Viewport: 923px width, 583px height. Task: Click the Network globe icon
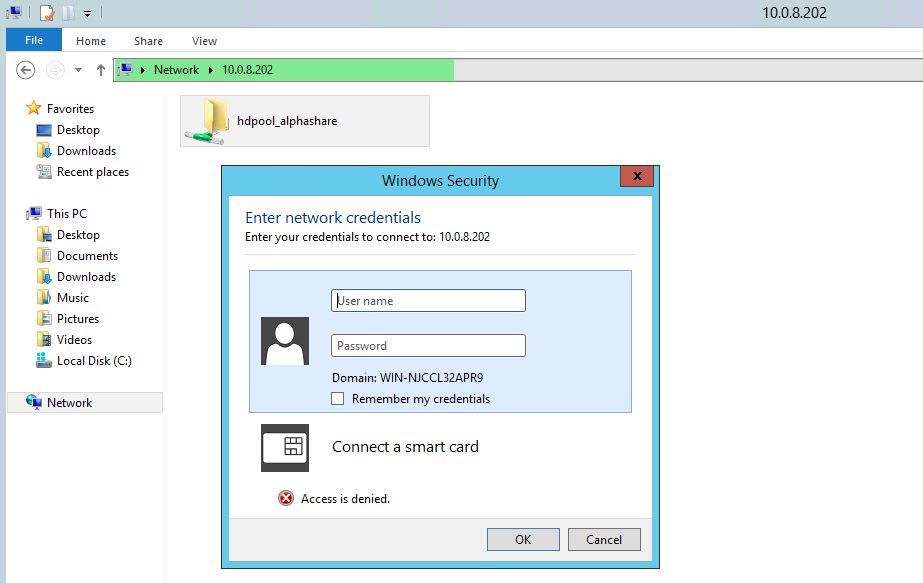[x=34, y=402]
